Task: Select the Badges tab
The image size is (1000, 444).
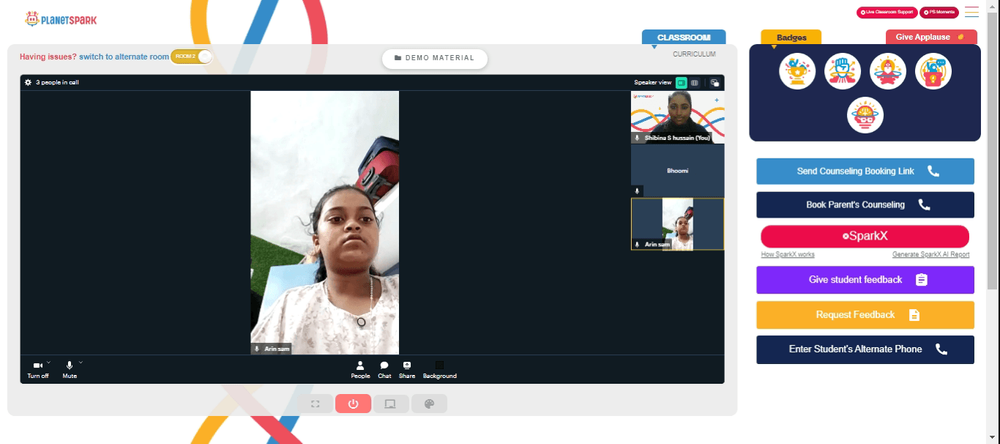Action: tap(791, 37)
